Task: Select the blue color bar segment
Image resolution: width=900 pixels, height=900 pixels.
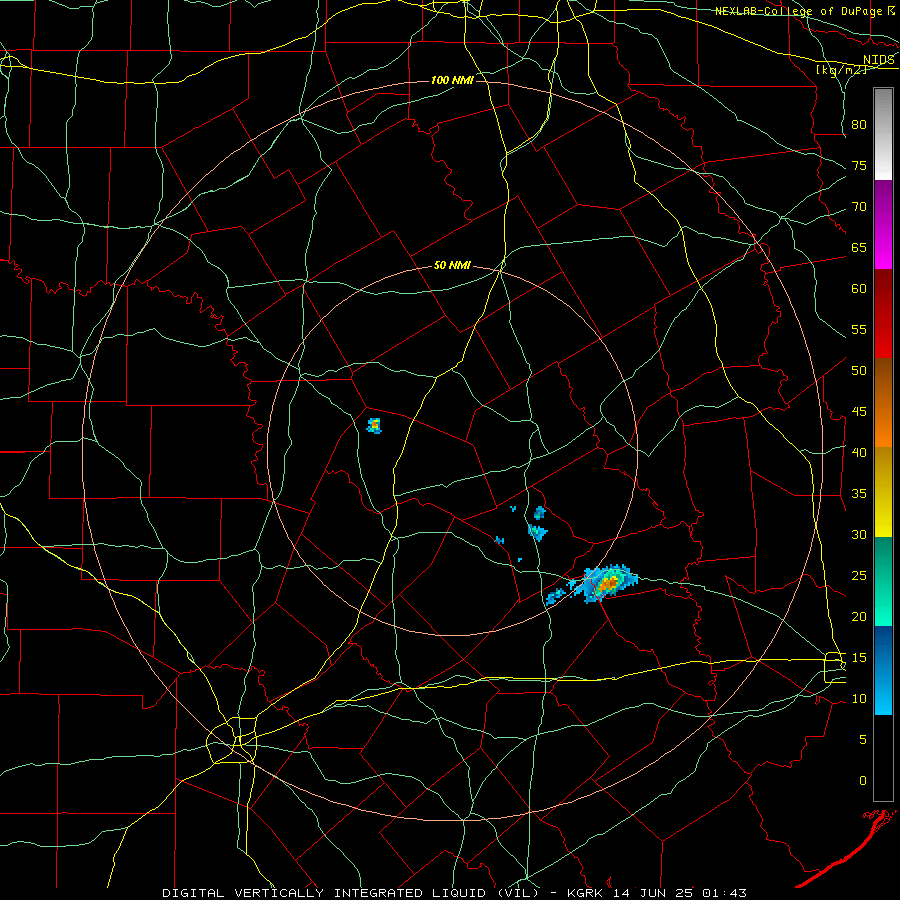Action: coord(883,670)
